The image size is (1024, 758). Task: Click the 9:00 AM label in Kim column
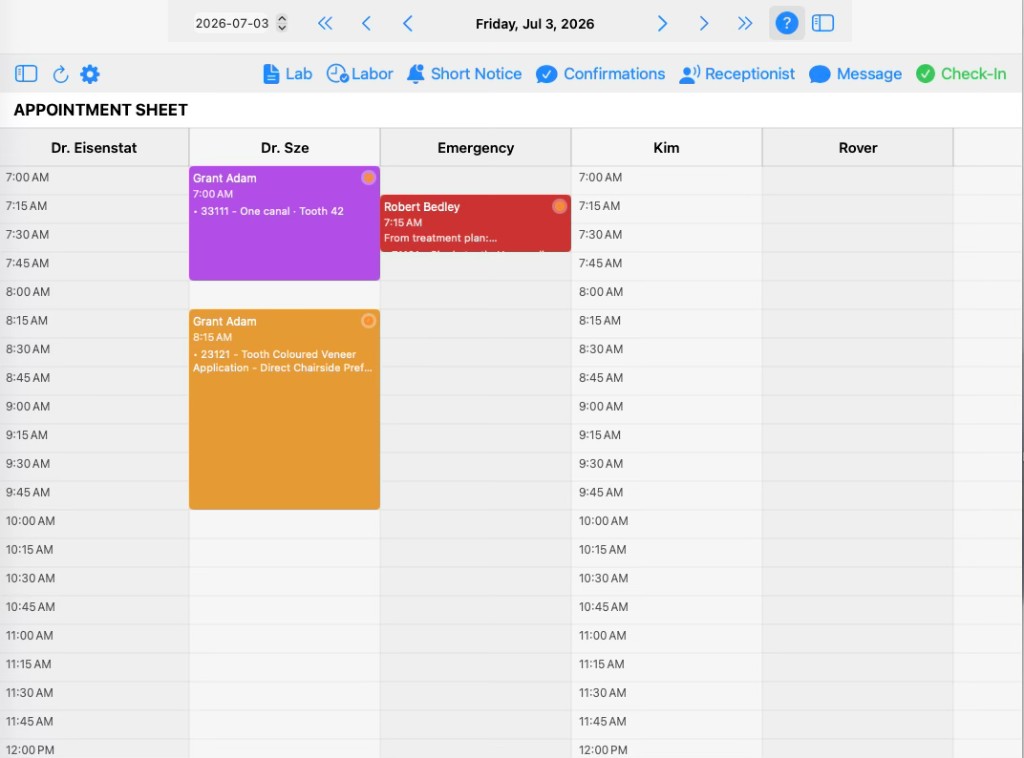tap(601, 406)
